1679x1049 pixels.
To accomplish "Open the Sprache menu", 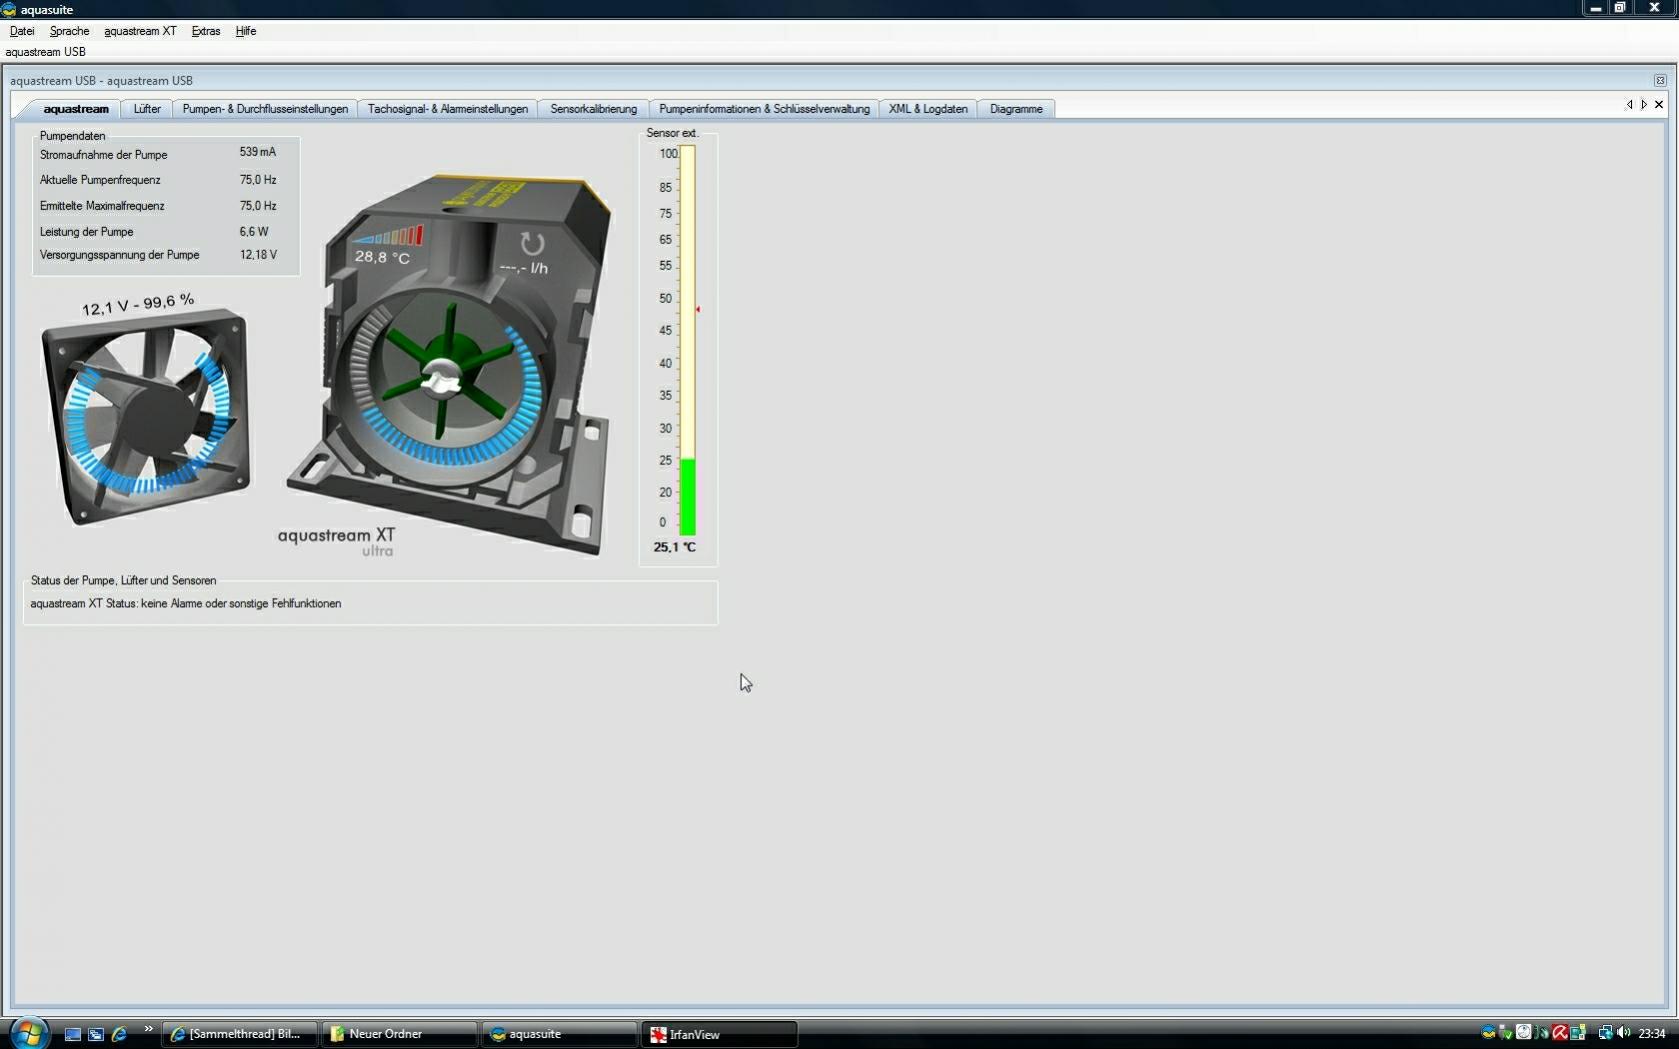I will [70, 31].
